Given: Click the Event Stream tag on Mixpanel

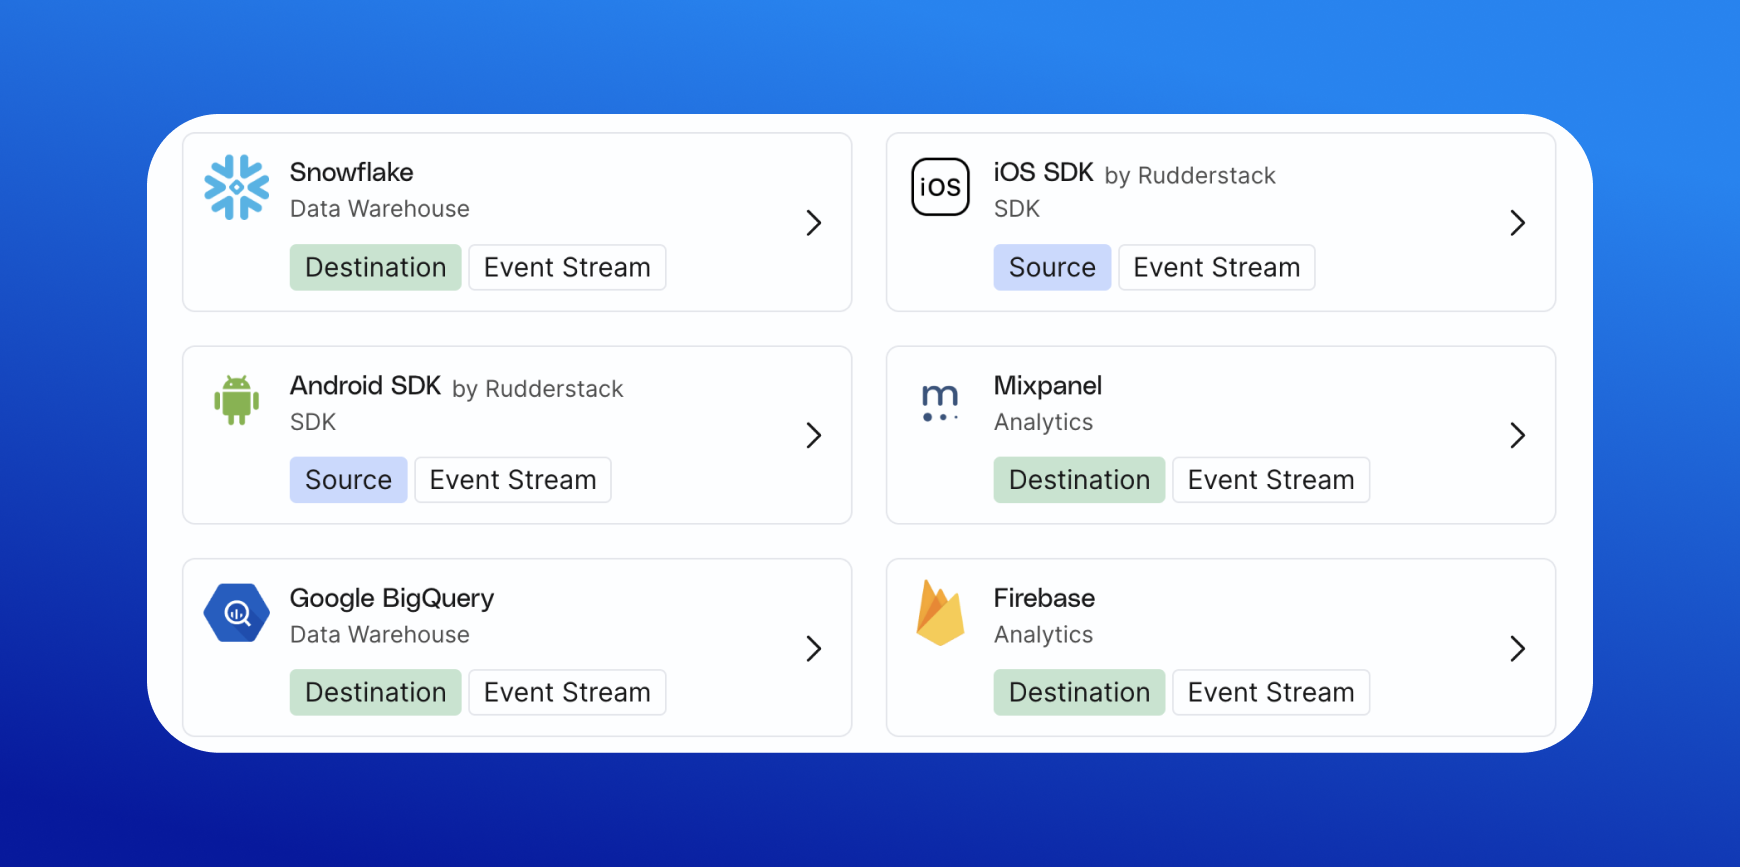Looking at the screenshot, I should click(x=1271, y=480).
